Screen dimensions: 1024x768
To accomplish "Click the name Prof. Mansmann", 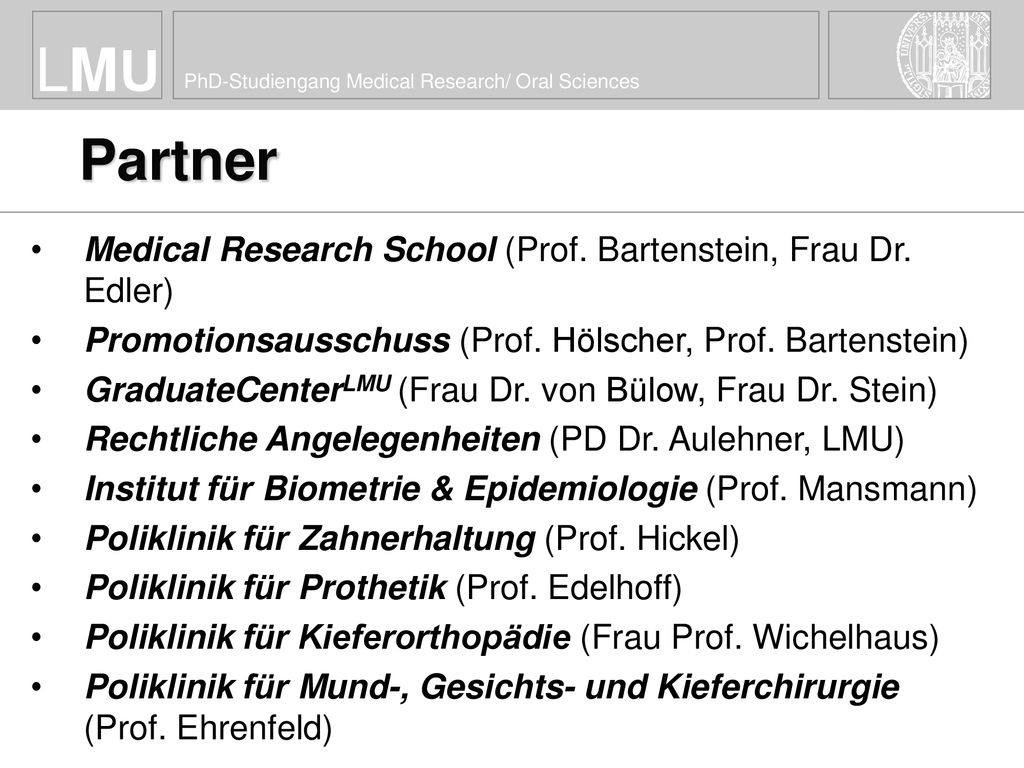I will 841,489.
